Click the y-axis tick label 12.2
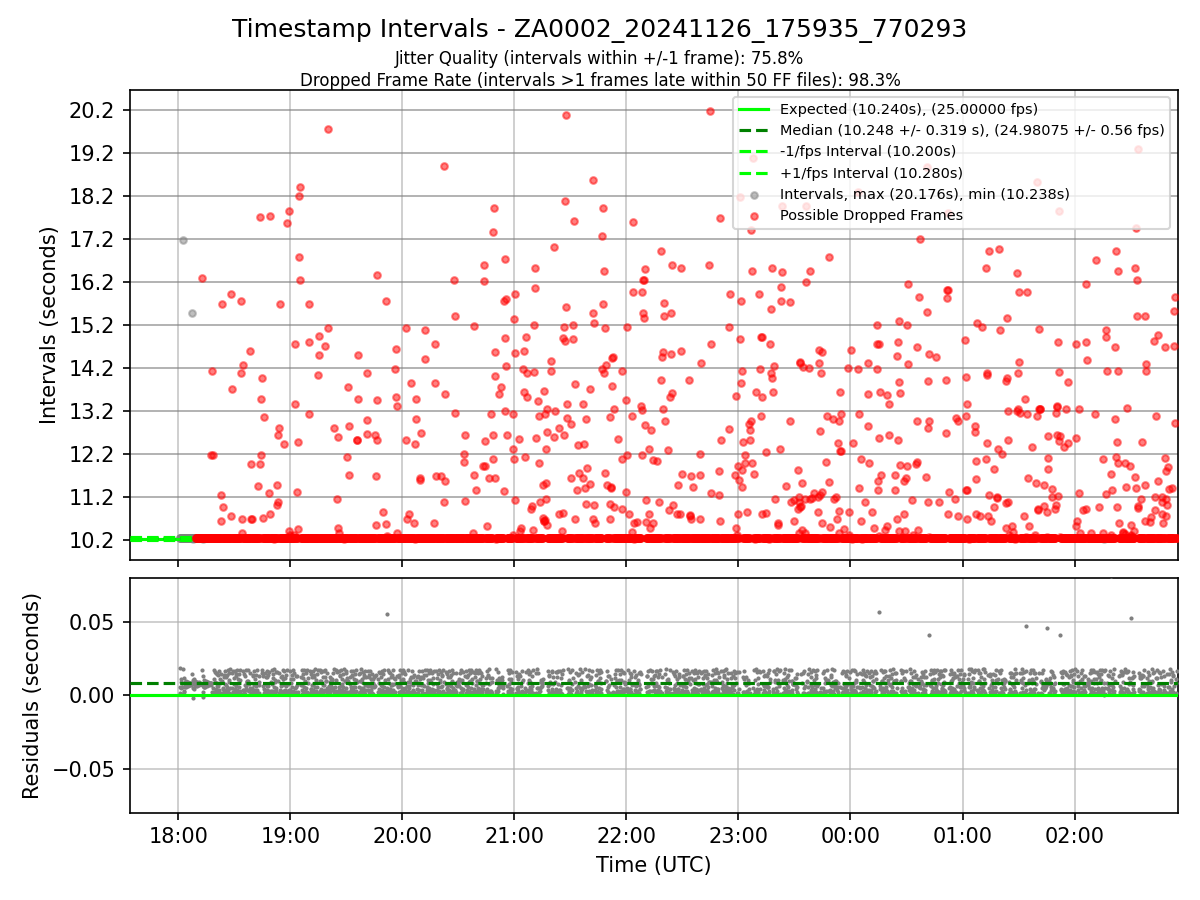Image resolution: width=1200 pixels, height=900 pixels. coord(92,454)
